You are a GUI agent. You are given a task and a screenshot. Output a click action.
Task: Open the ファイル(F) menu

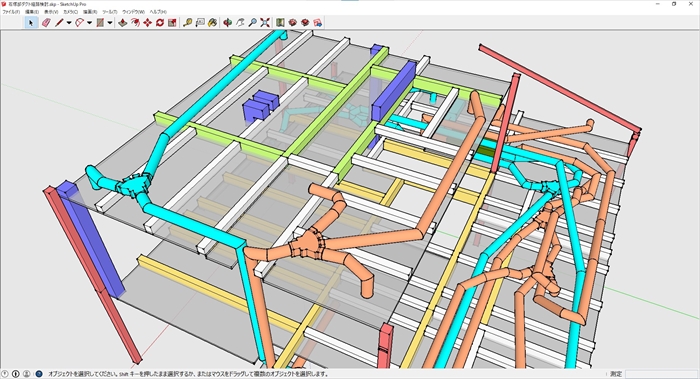12,12
